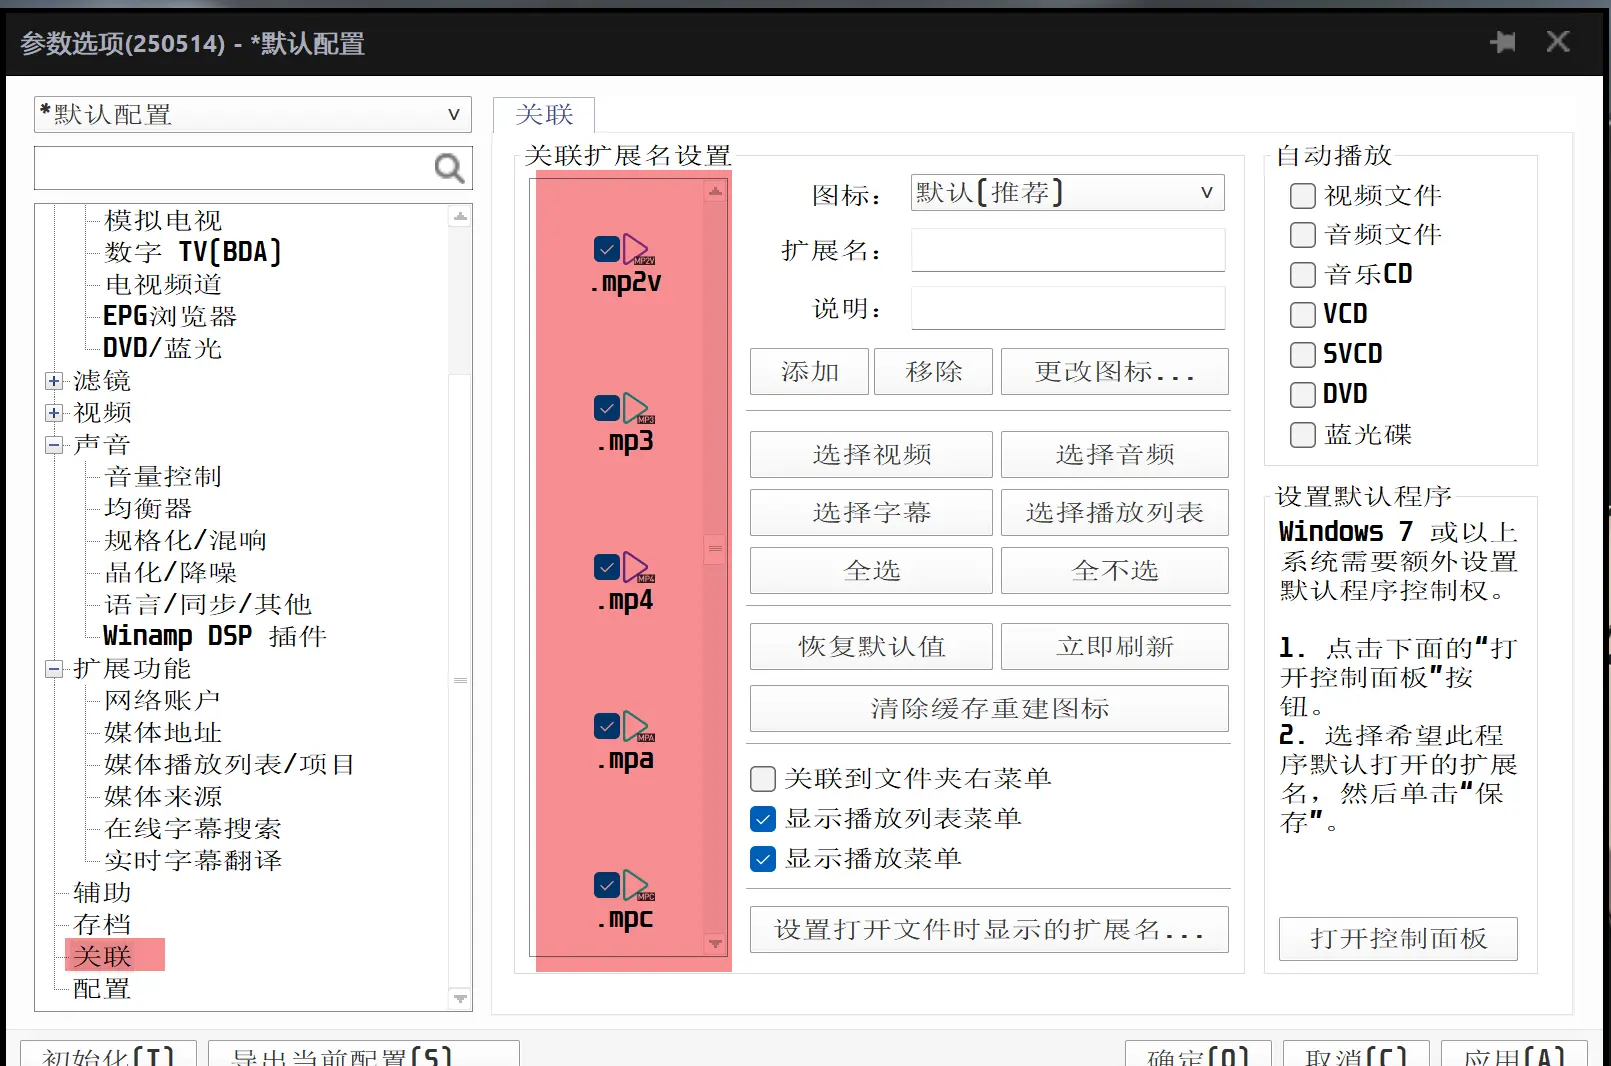This screenshot has width=1611, height=1066.
Task: Check 关联到文件夹右菜单 option
Action: 763,779
